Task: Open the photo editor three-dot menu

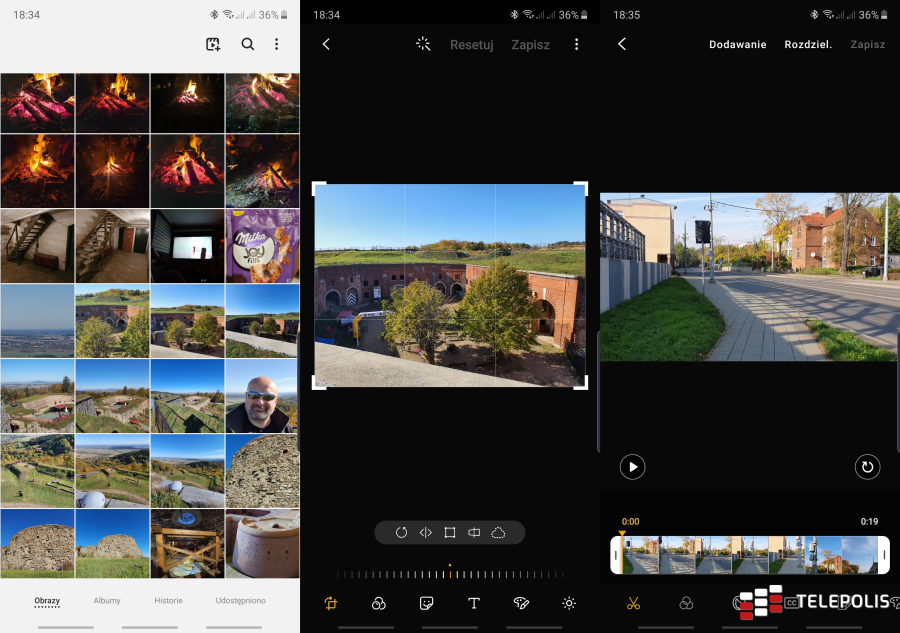Action: (x=576, y=44)
